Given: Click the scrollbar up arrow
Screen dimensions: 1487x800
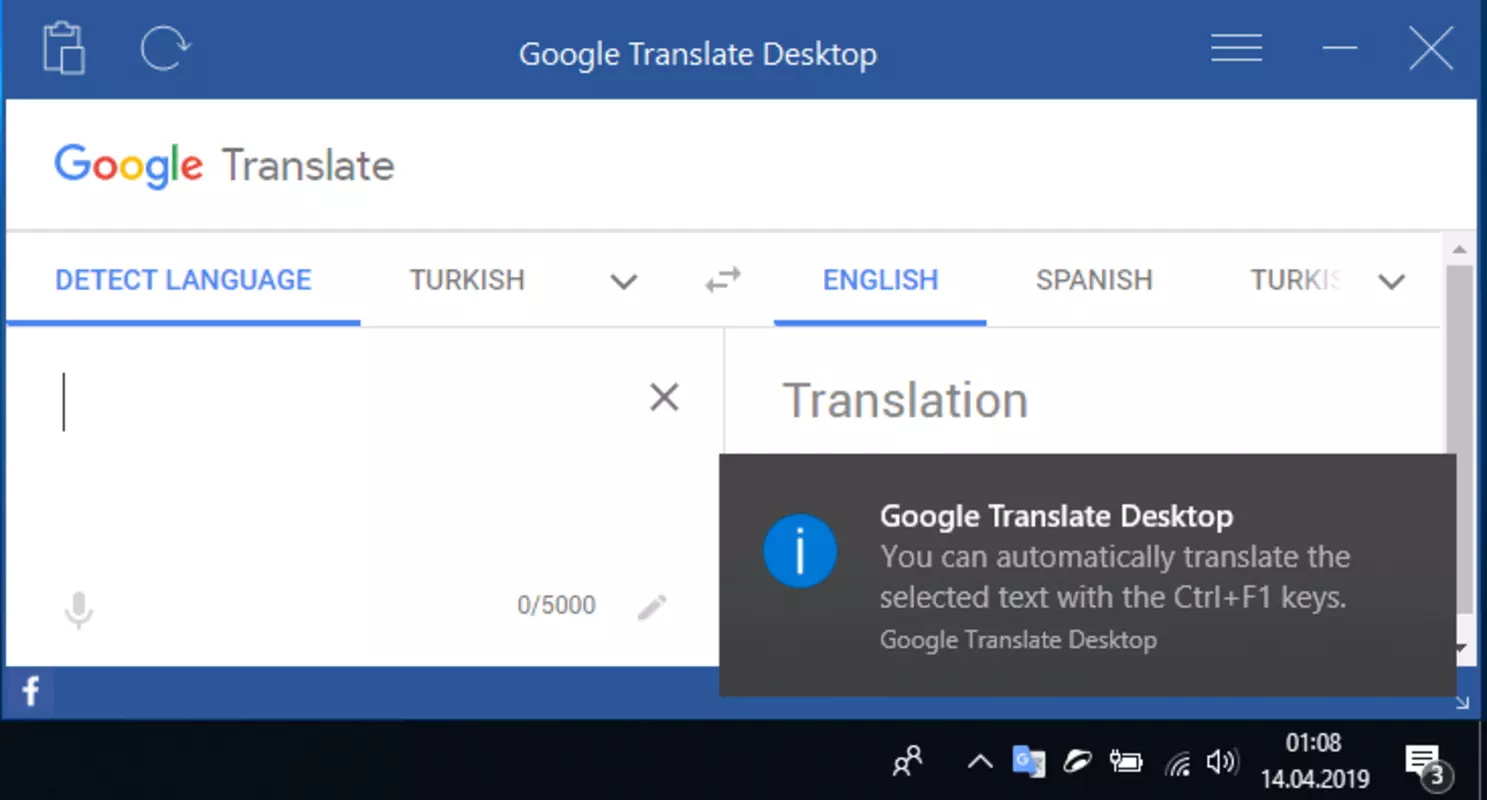Looking at the screenshot, I should coord(1459,249).
